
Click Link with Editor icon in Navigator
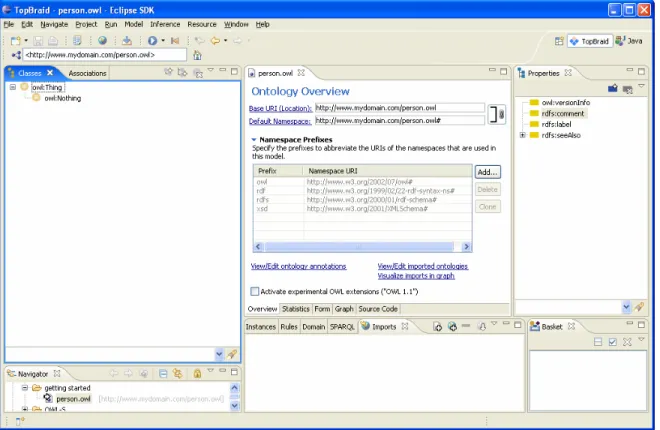click(177, 373)
